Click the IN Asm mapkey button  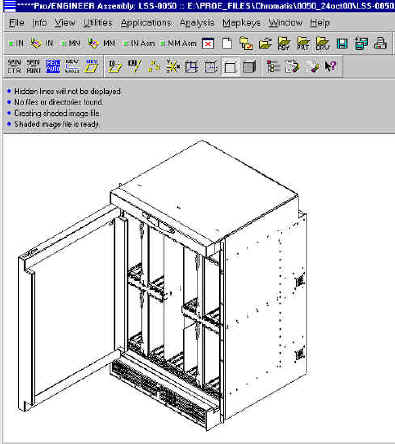(139, 43)
